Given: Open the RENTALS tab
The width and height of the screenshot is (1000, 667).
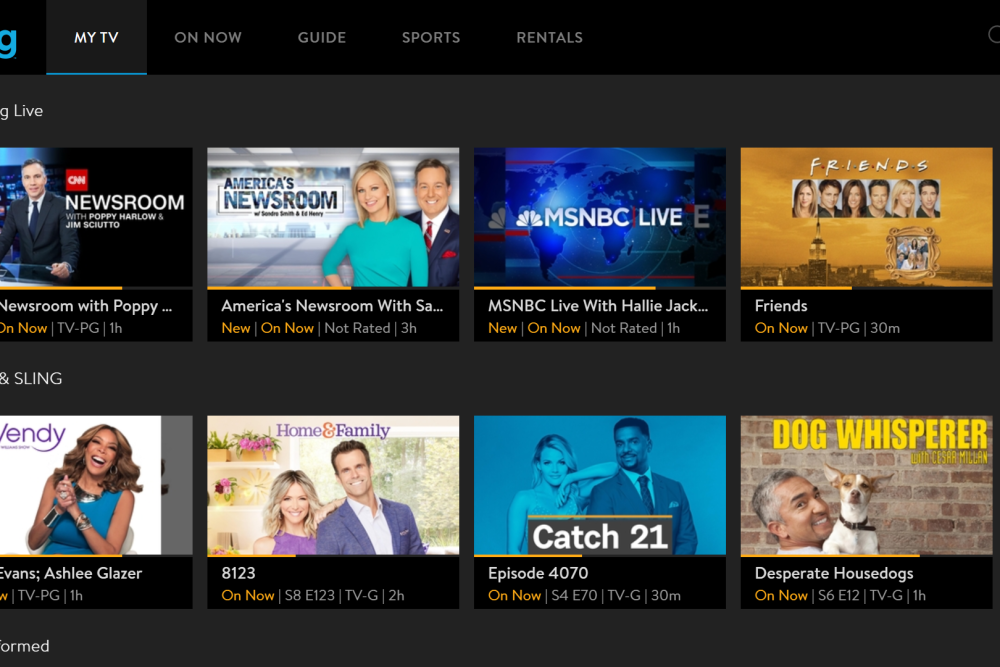Looking at the screenshot, I should (550, 38).
